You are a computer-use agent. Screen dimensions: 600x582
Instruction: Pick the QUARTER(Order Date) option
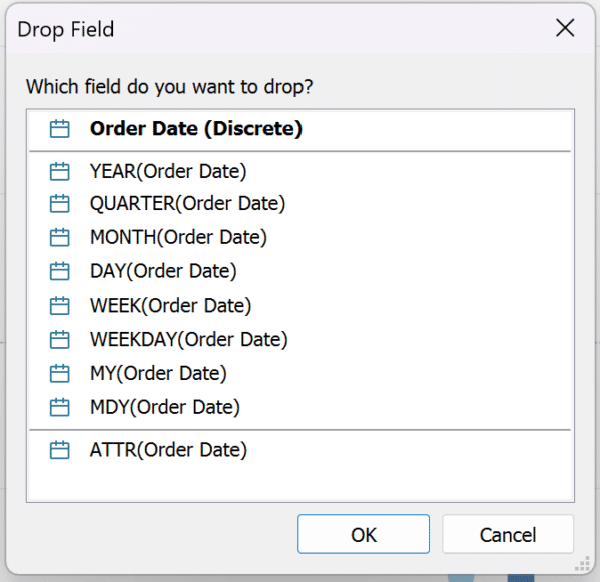[x=187, y=204]
